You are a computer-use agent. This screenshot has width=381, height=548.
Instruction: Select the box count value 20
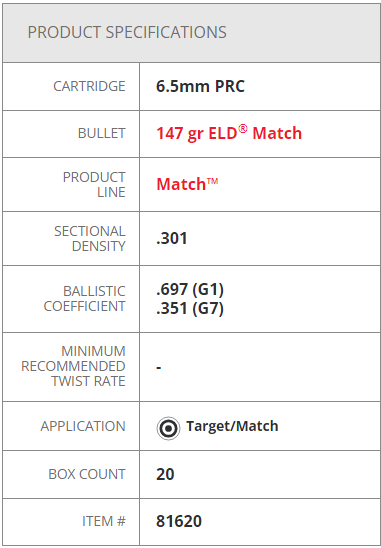[x=165, y=474]
